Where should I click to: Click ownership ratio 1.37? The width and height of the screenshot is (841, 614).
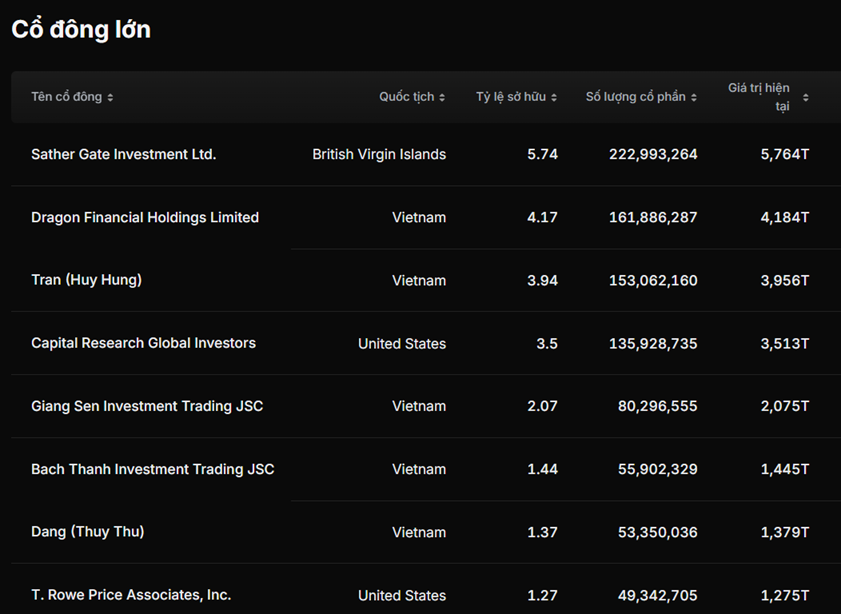coord(542,532)
